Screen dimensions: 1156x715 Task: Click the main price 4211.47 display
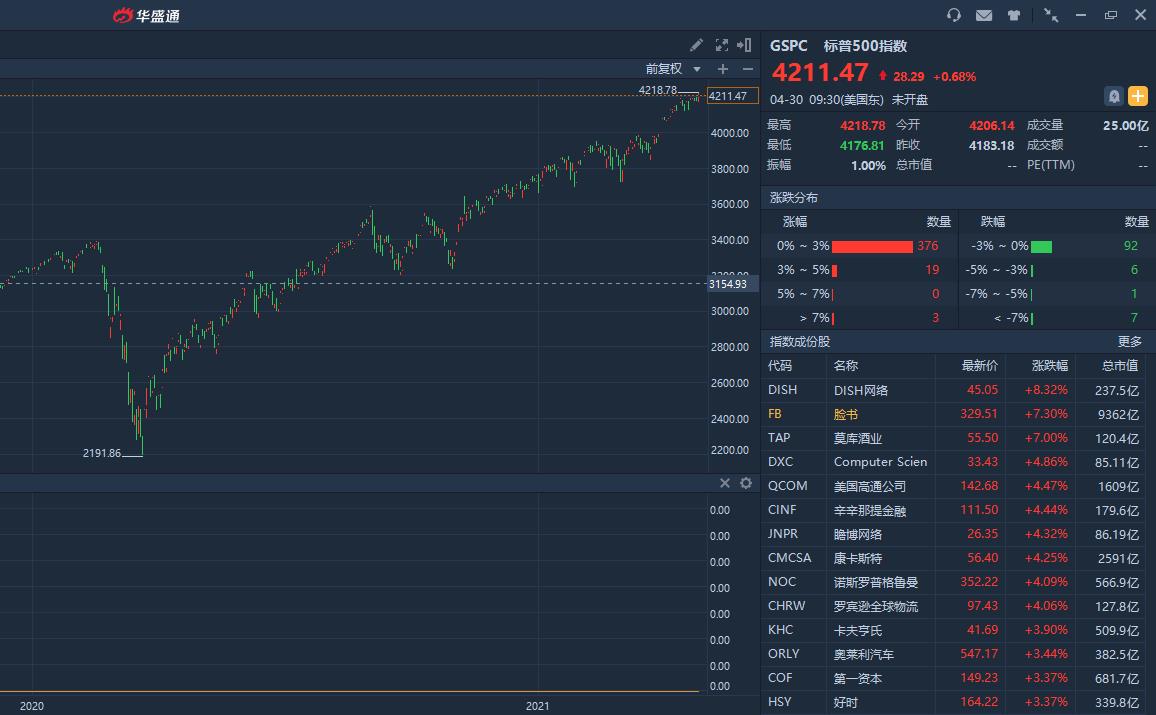[820, 73]
